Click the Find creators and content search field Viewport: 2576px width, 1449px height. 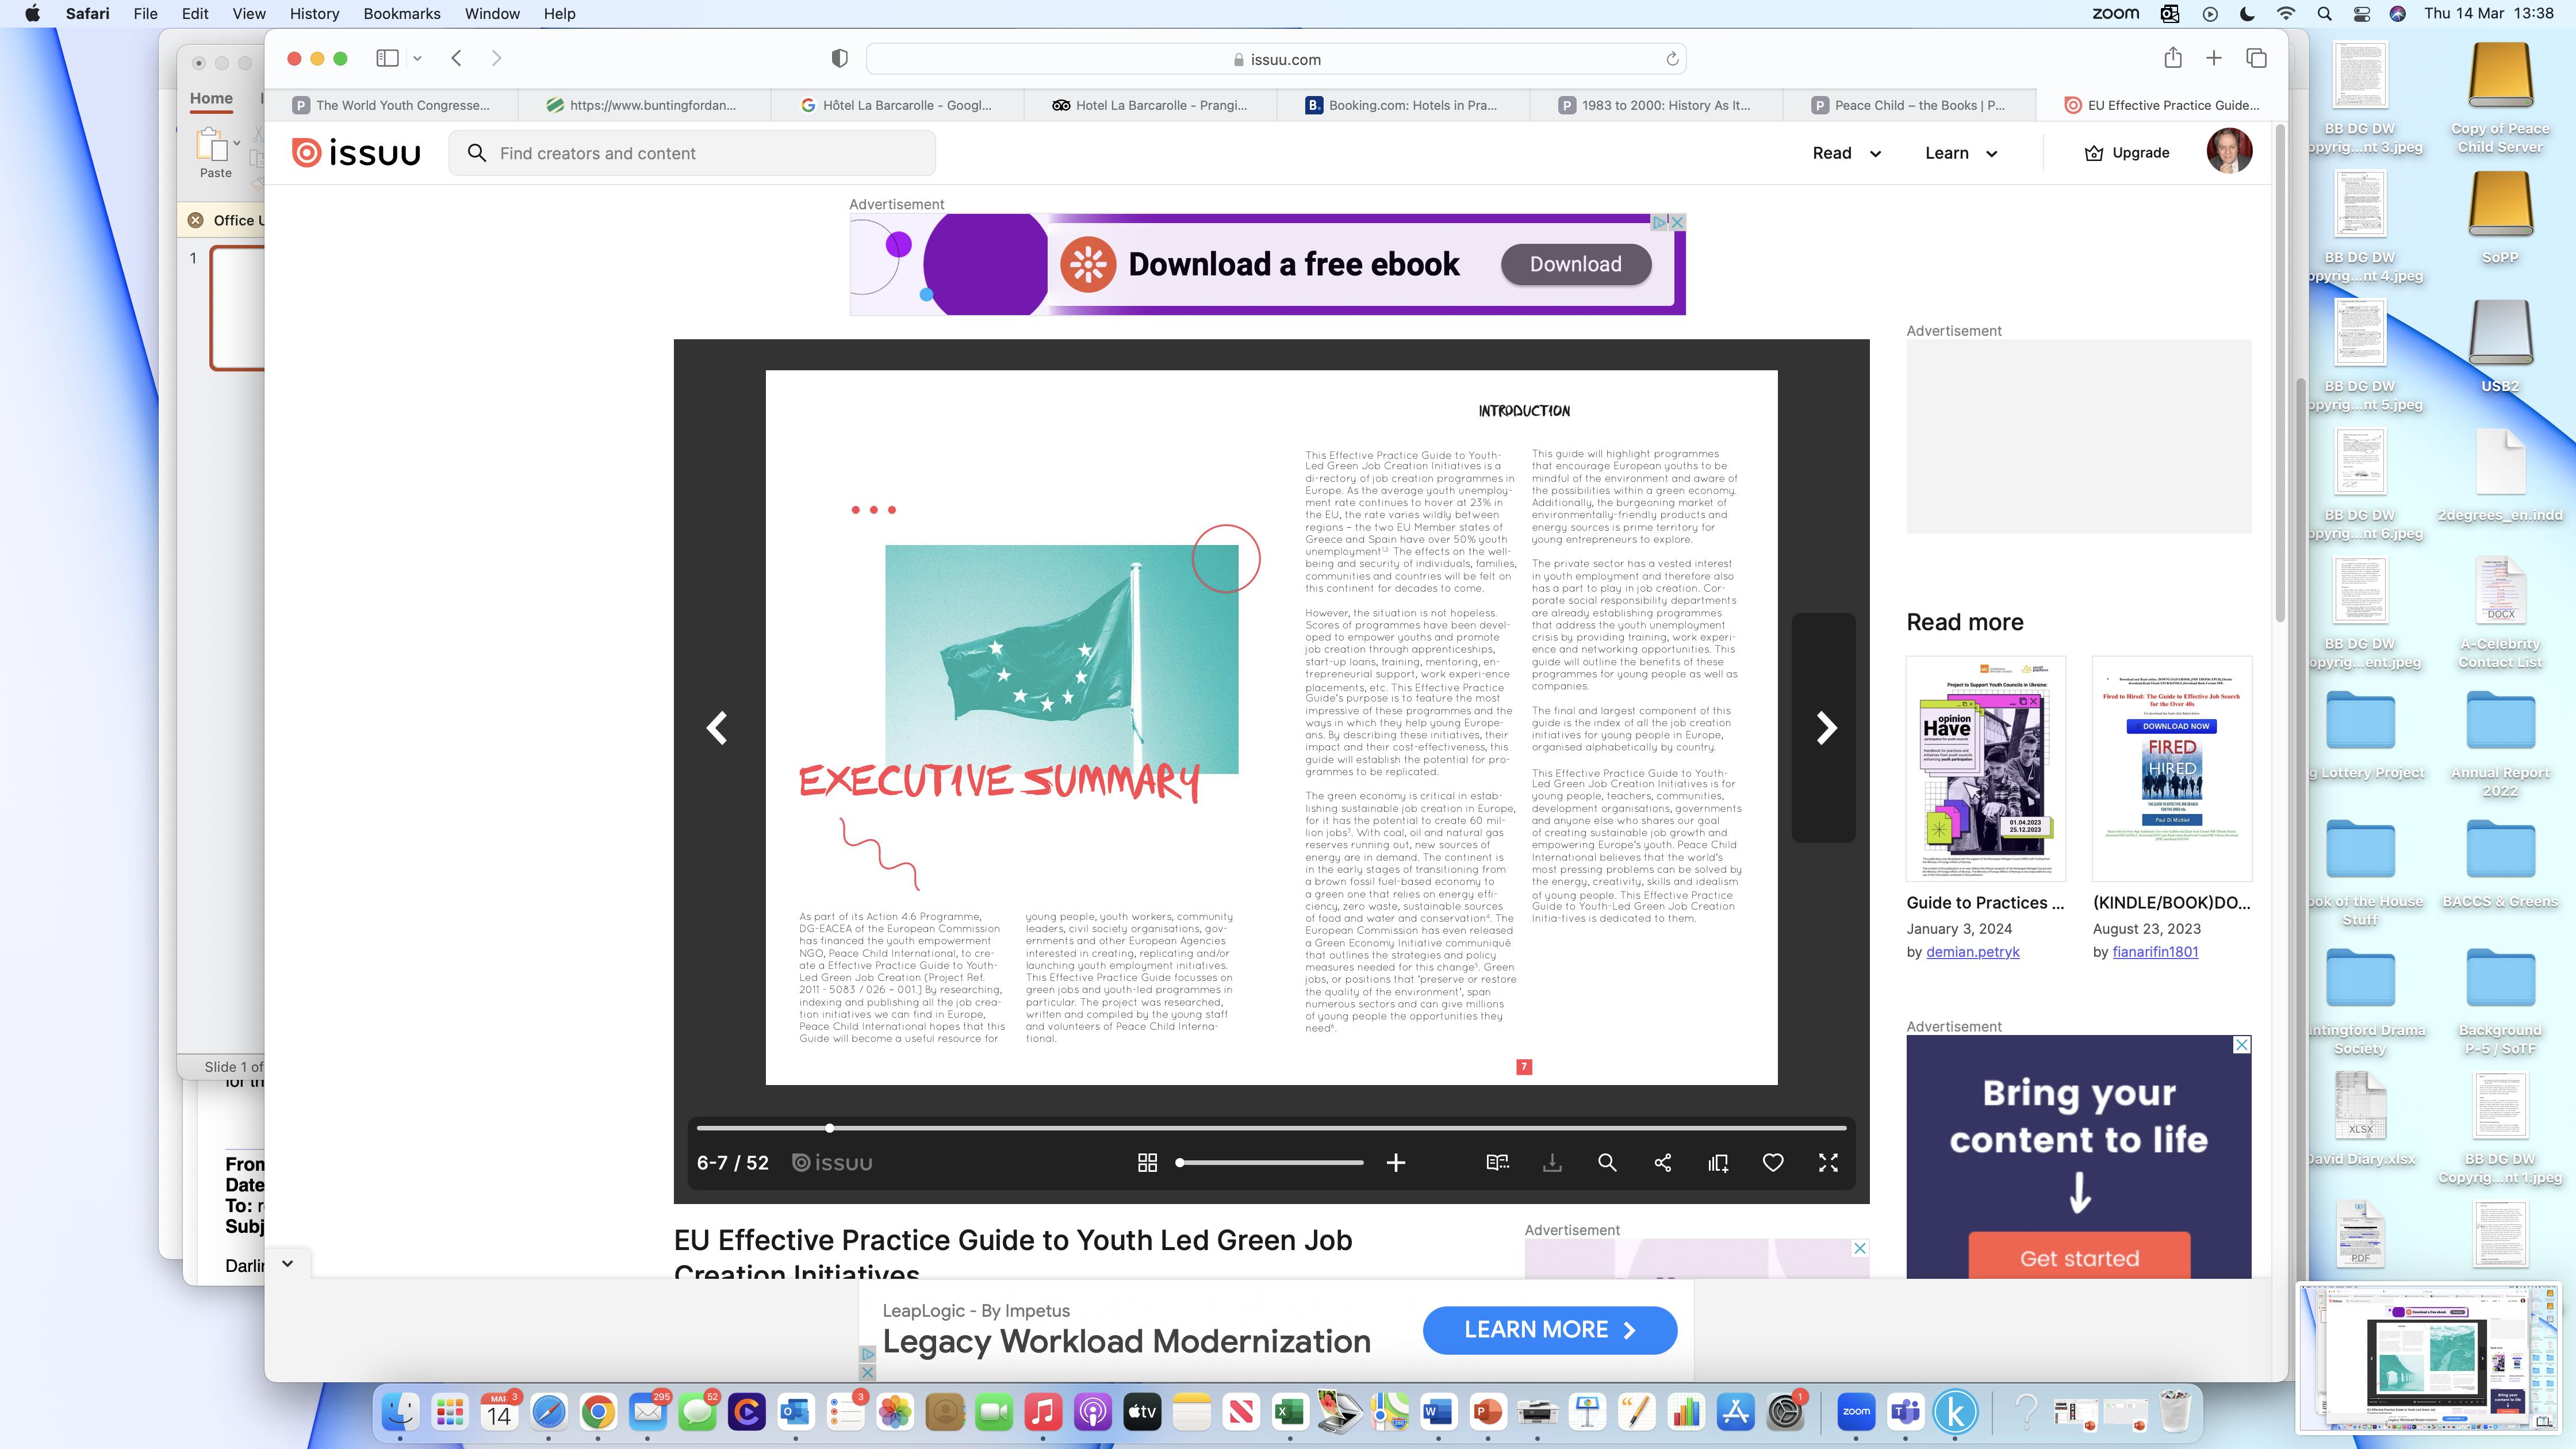[x=692, y=153]
